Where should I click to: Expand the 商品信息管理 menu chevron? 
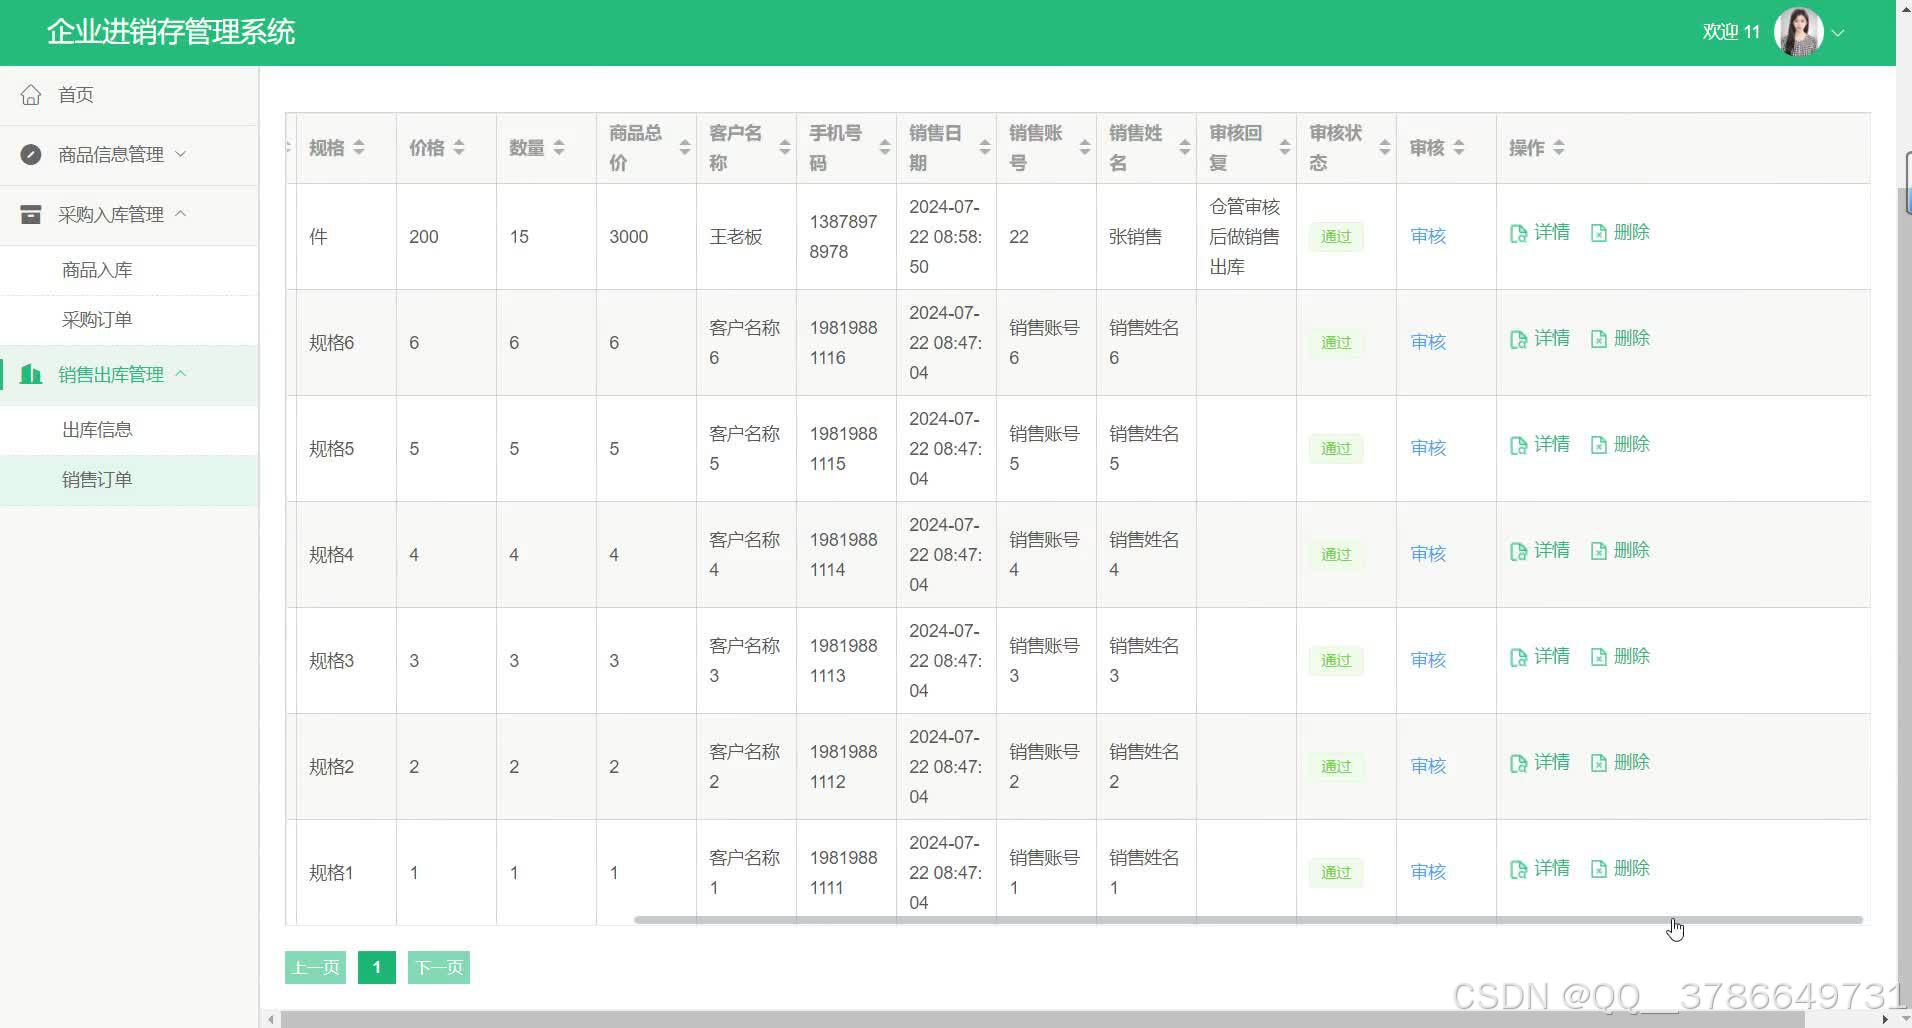pos(181,154)
